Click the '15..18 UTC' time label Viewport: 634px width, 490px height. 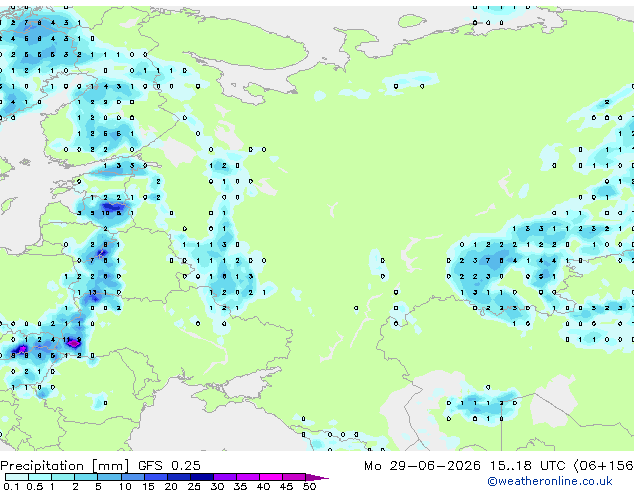[527, 466]
